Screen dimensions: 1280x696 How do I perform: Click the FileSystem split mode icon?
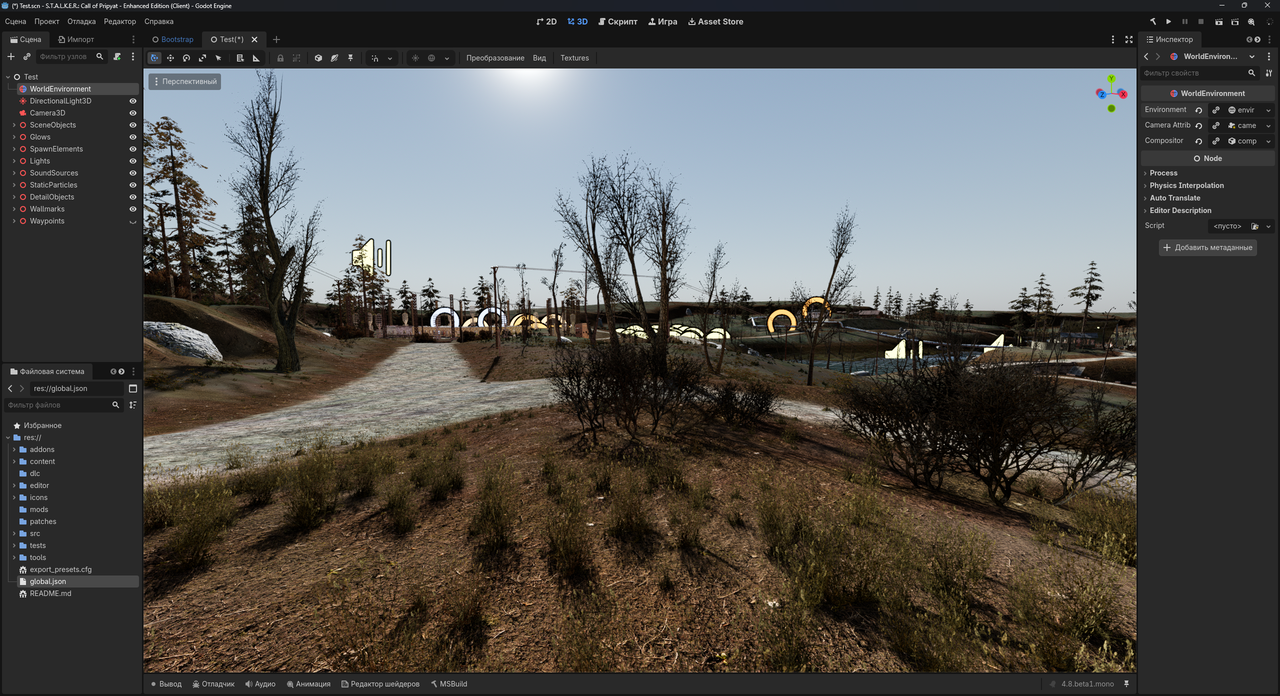[133, 388]
